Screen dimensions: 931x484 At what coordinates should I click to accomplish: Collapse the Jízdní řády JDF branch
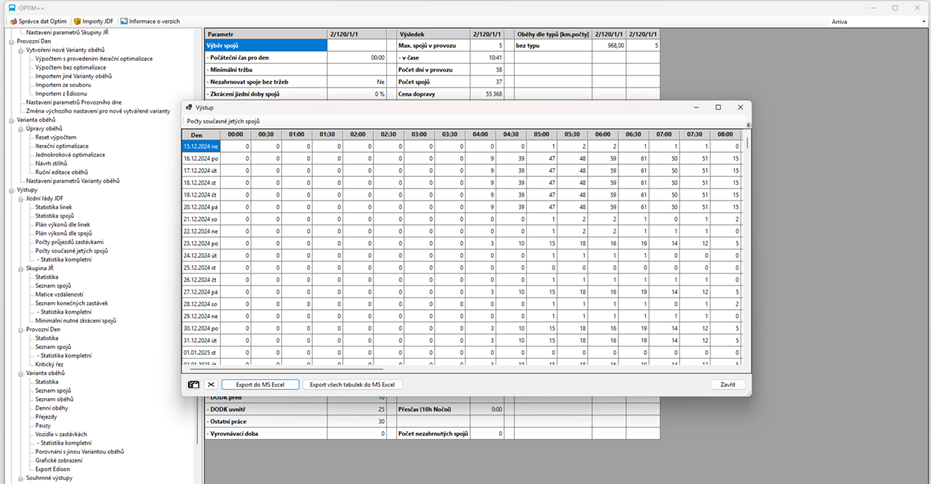point(20,198)
